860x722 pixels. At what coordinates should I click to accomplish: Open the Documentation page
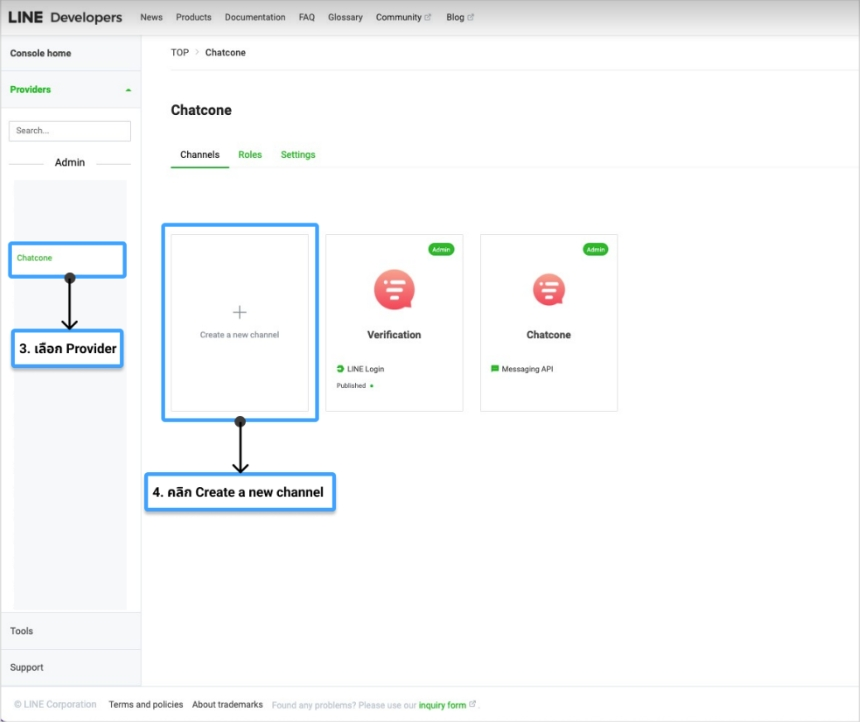(x=255, y=17)
